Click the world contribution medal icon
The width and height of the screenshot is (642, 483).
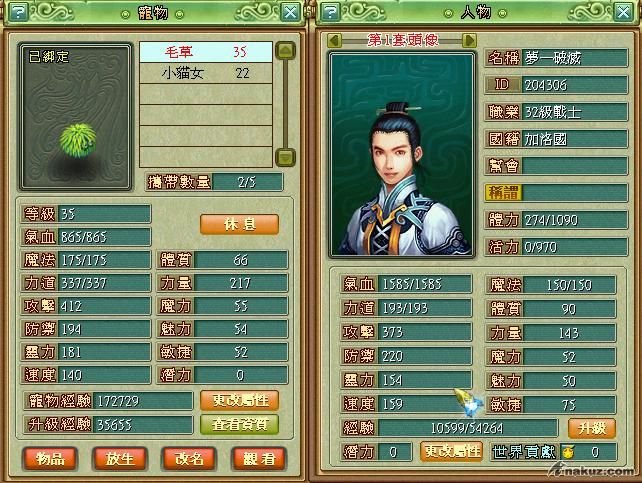point(568,452)
